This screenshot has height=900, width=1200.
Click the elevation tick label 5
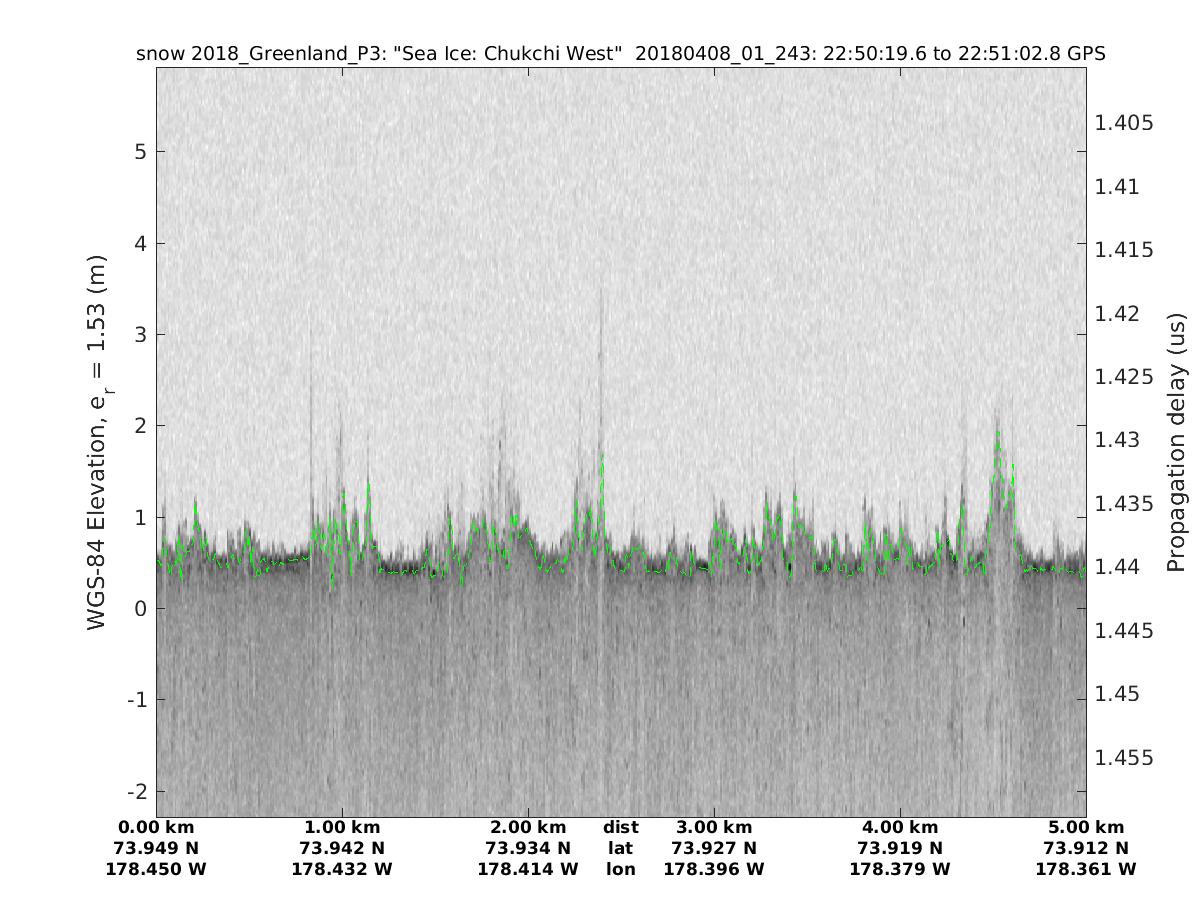pyautogui.click(x=138, y=152)
